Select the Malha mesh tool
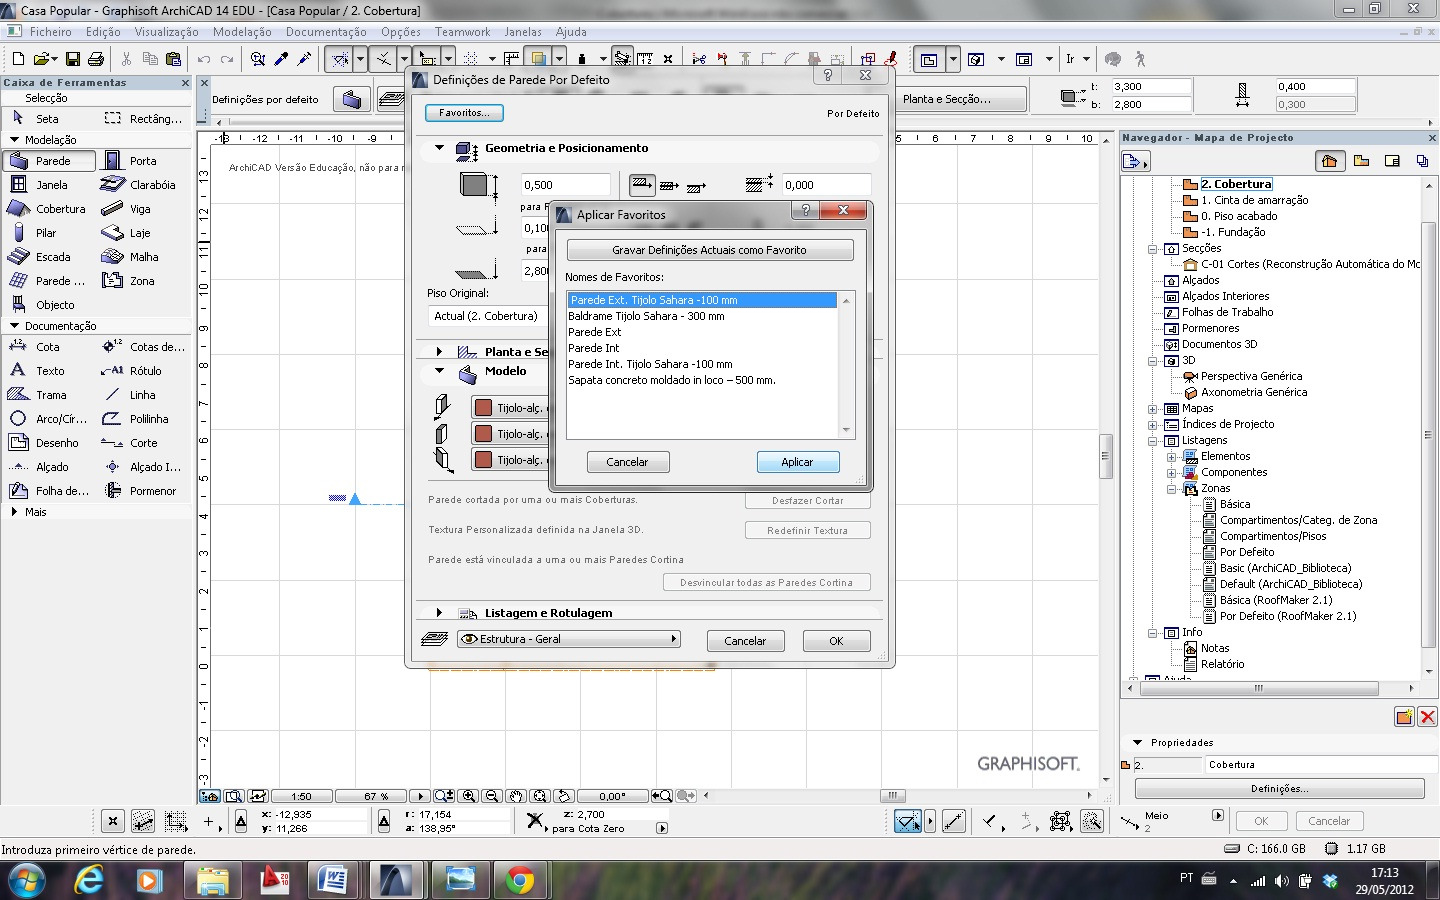Viewport: 1440px width, 900px height. click(x=143, y=257)
